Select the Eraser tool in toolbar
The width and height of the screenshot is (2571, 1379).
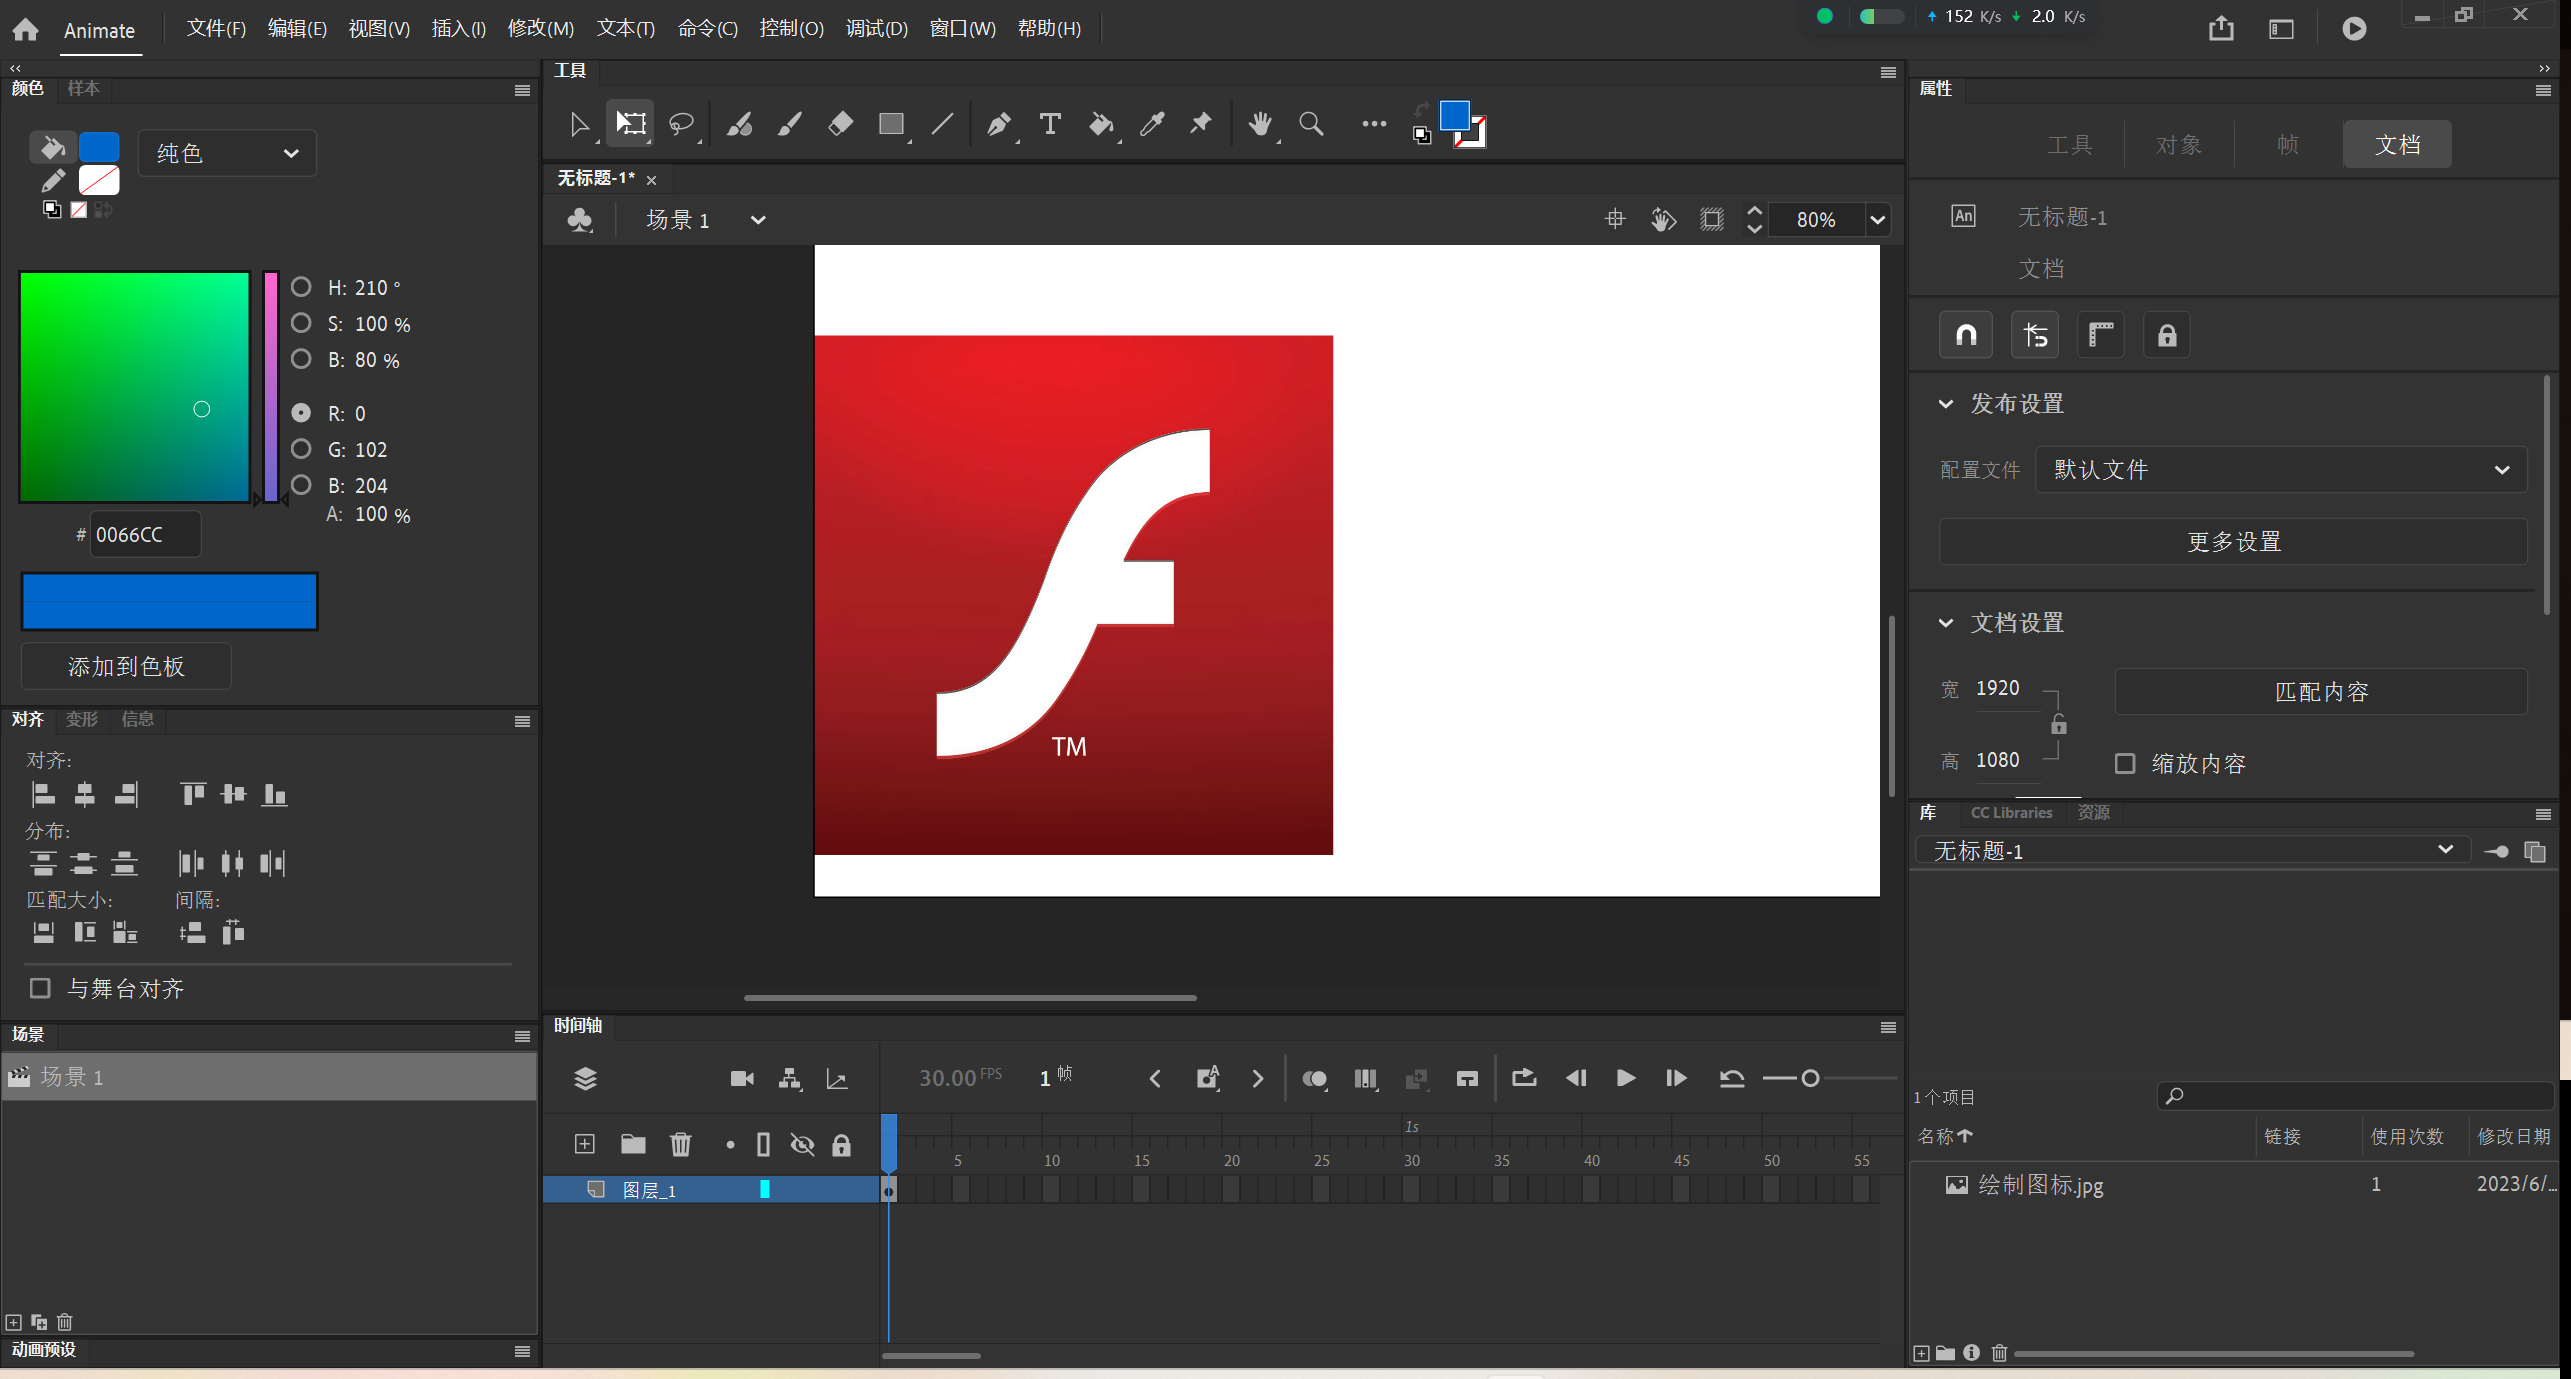coord(841,124)
